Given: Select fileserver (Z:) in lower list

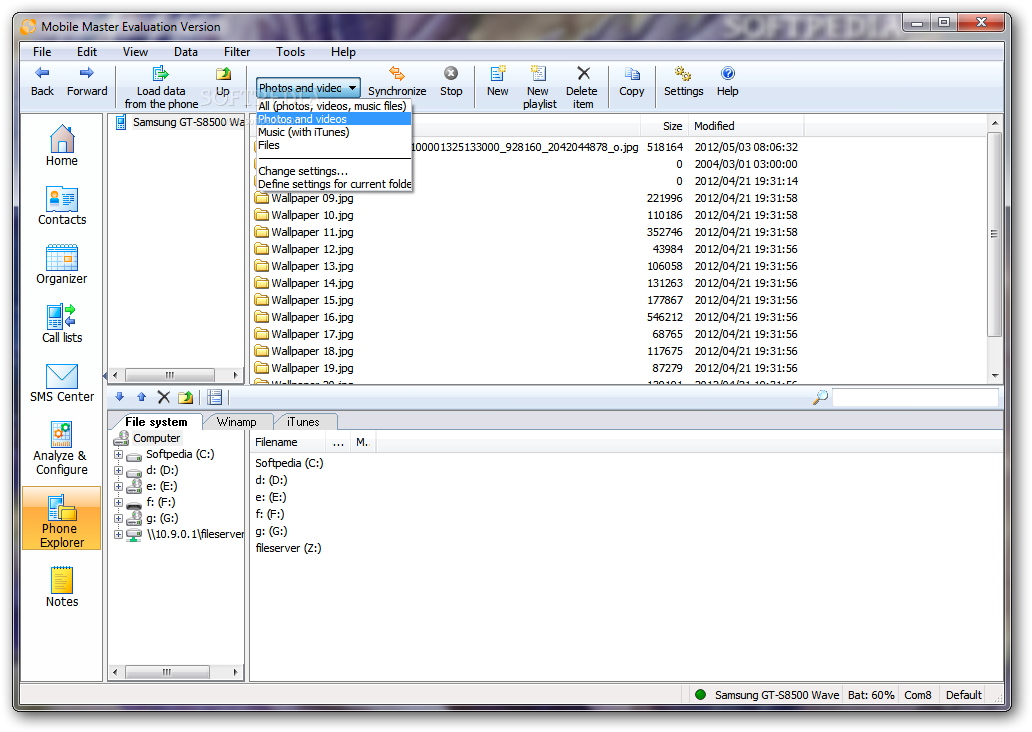Looking at the screenshot, I should click(x=288, y=548).
